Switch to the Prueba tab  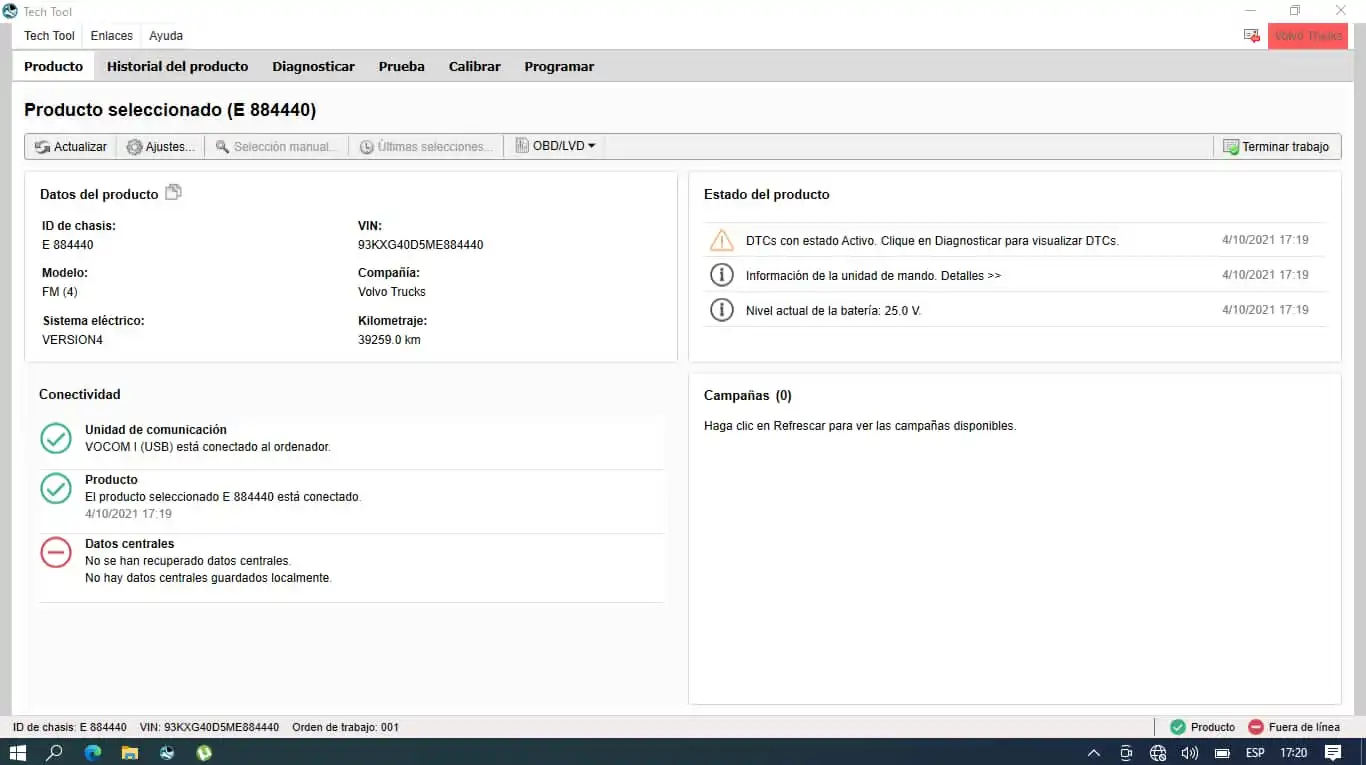402,66
